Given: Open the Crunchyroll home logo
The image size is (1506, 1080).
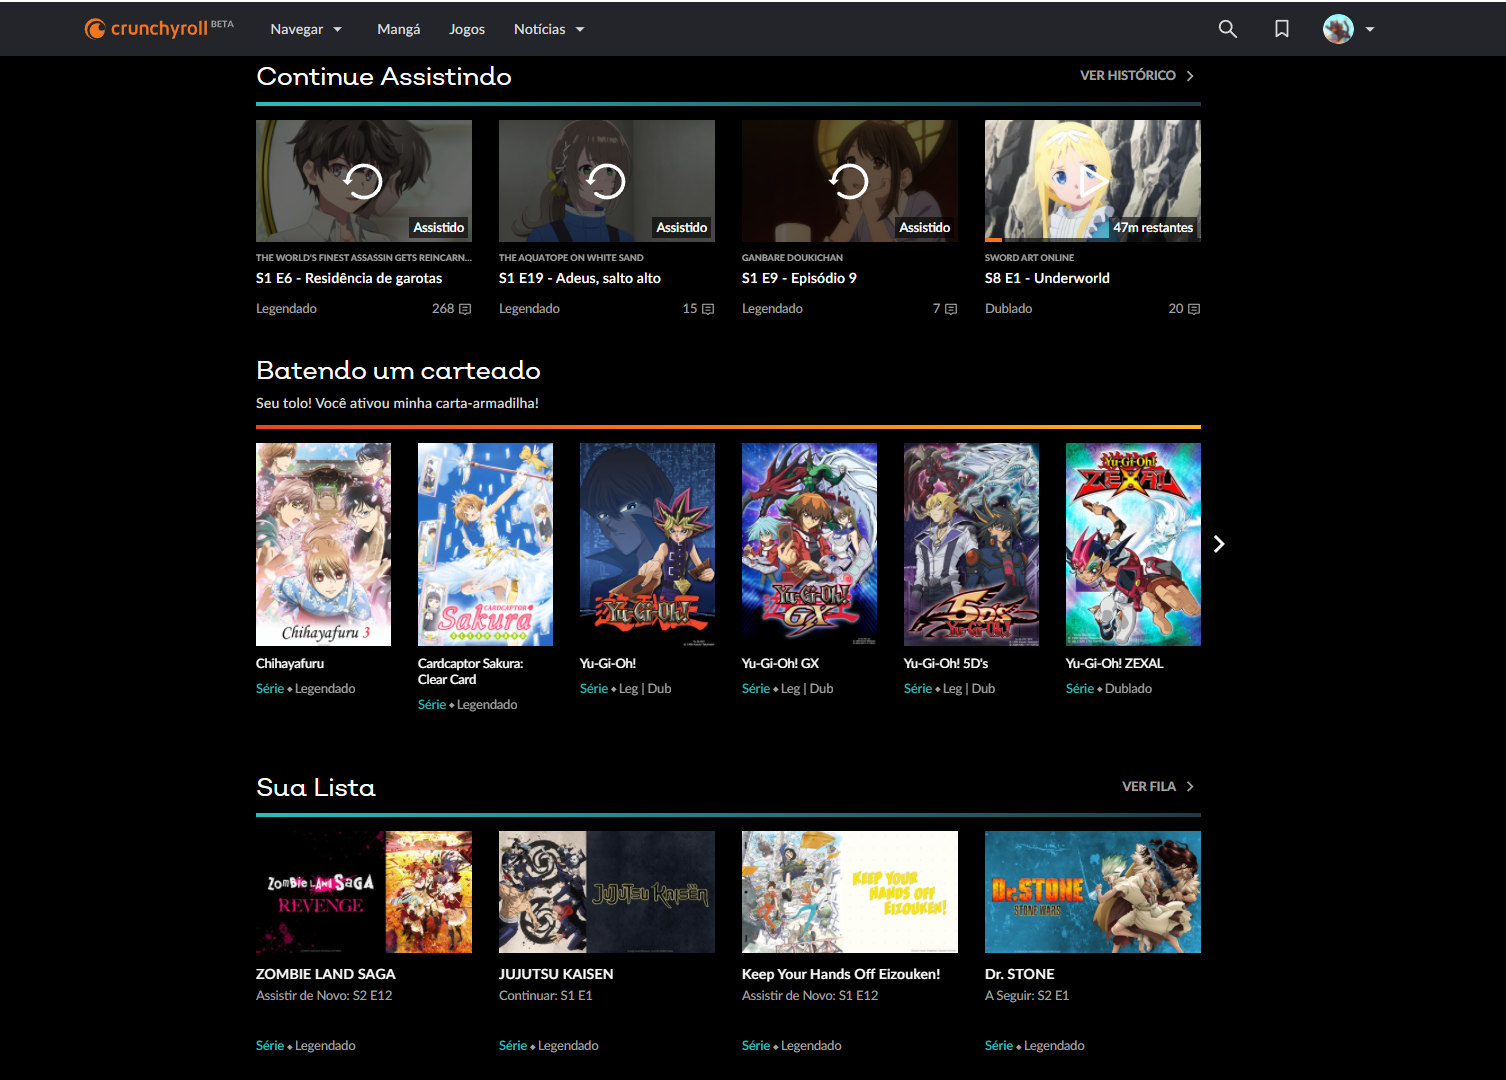Looking at the screenshot, I should point(159,28).
